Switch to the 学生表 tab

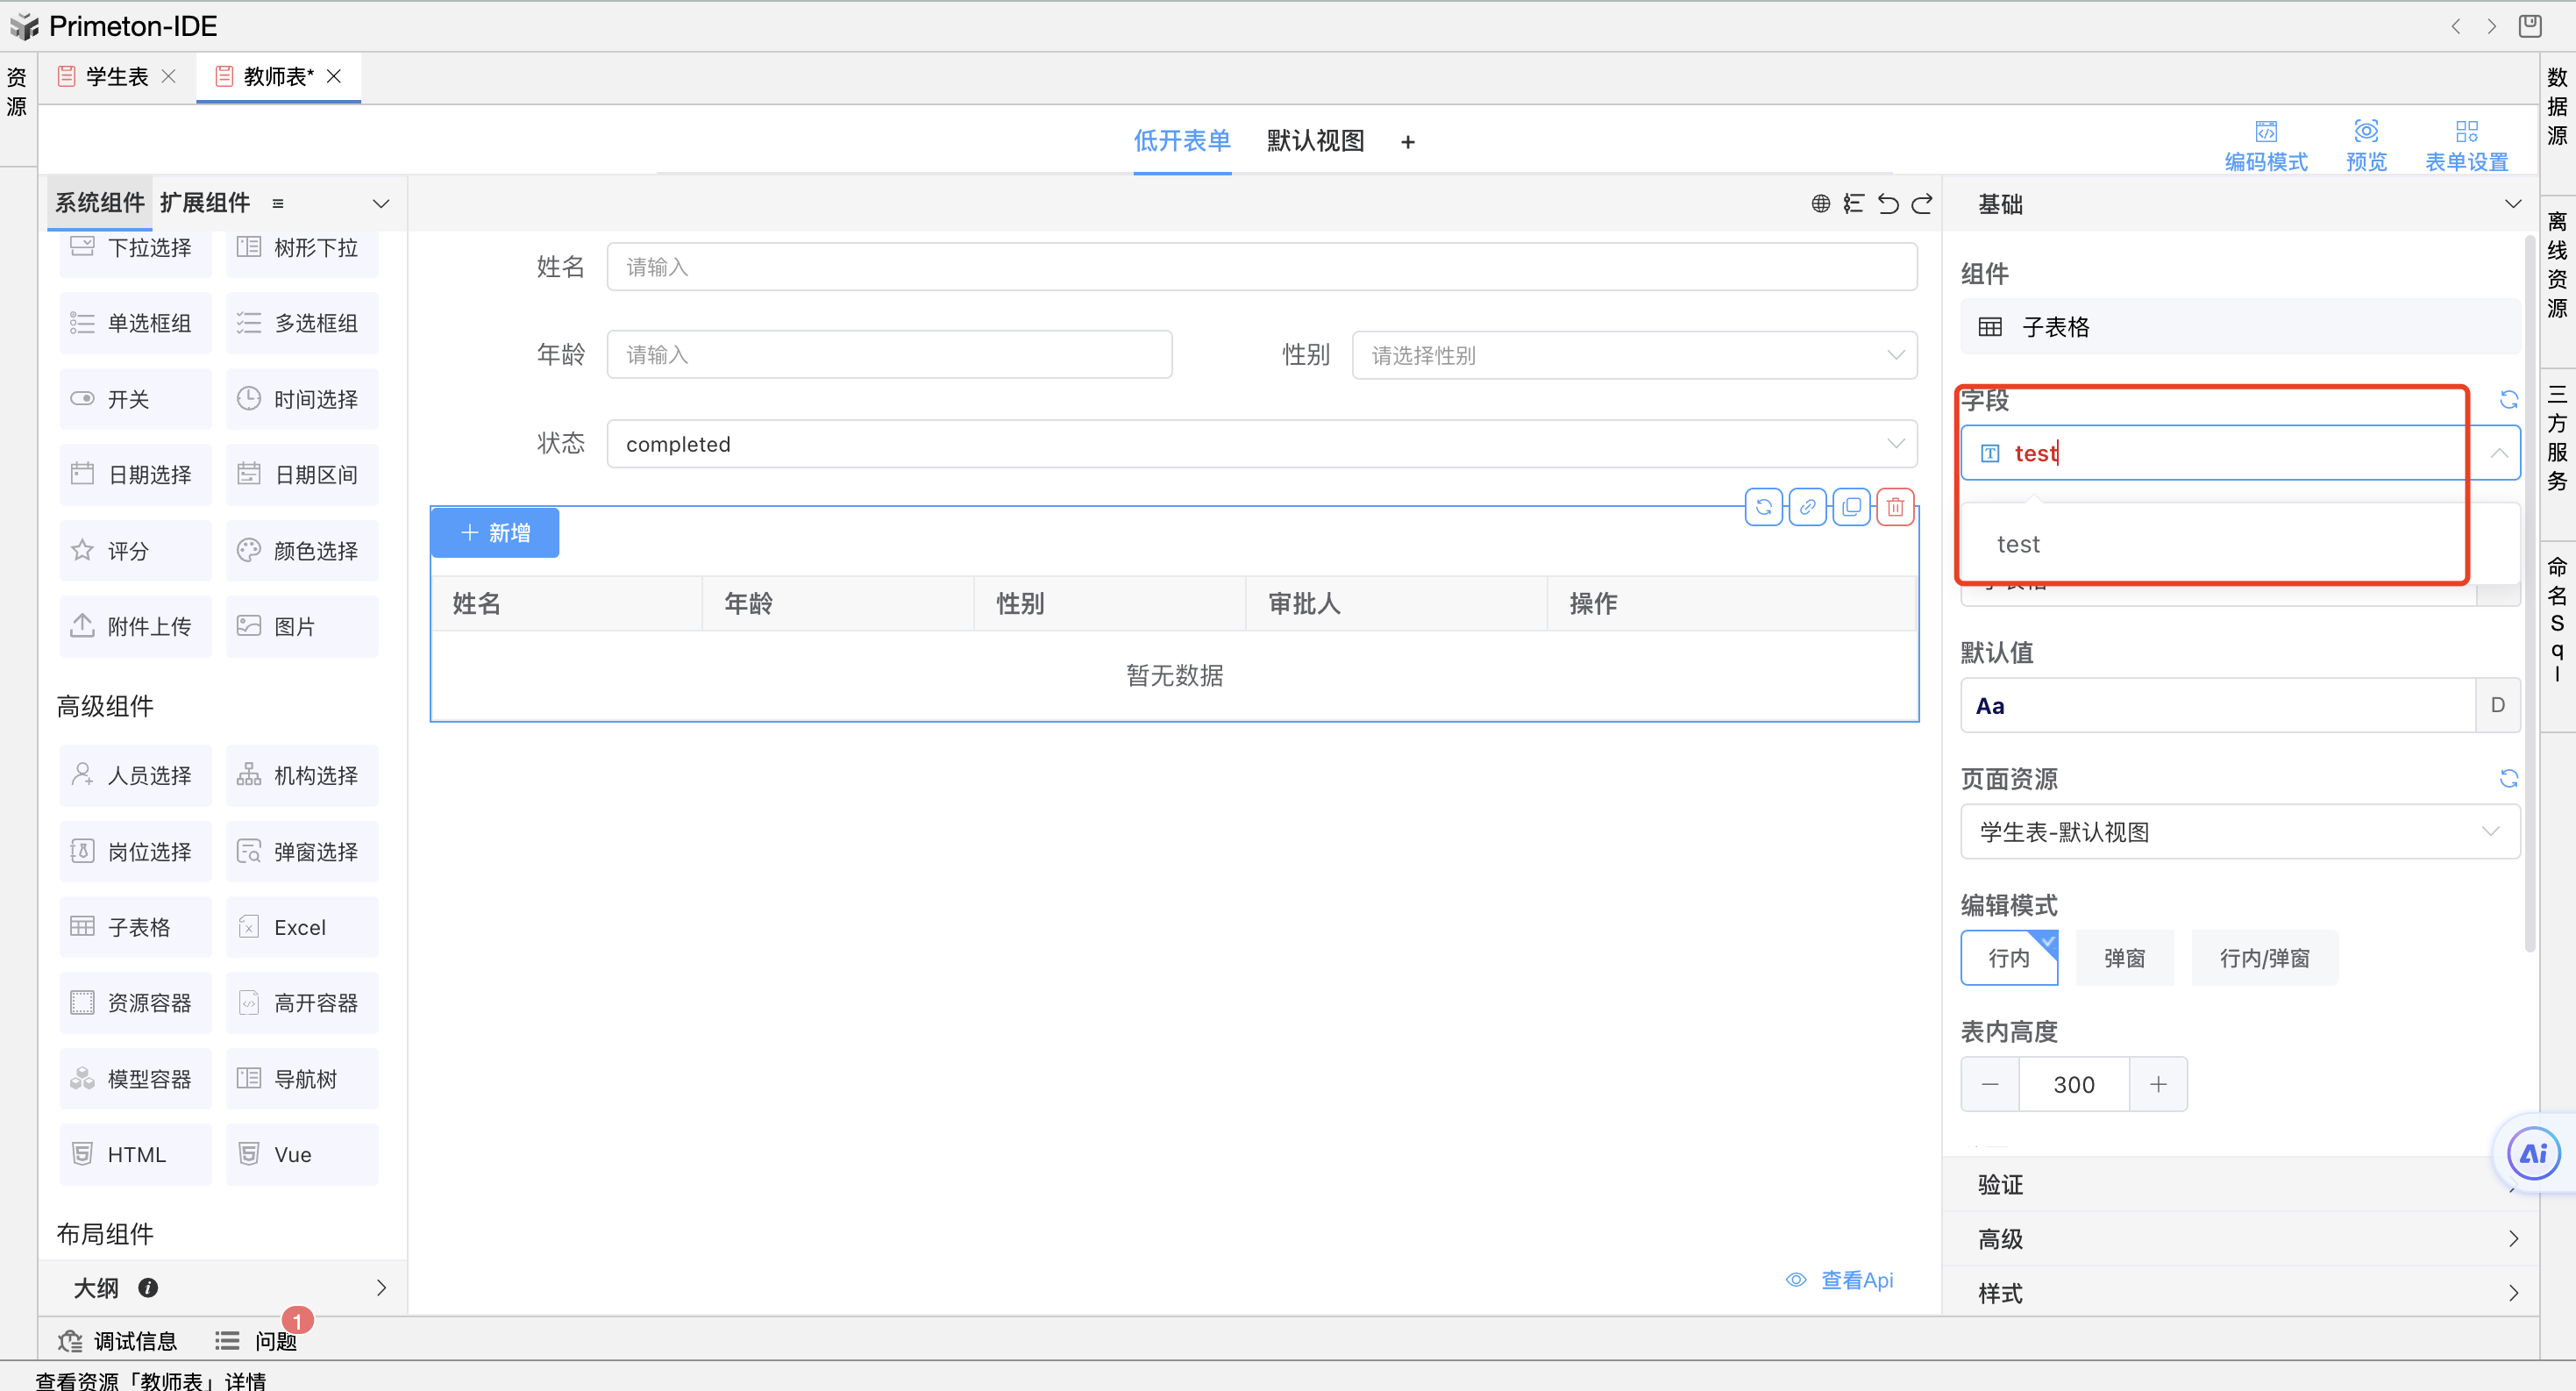tap(116, 77)
